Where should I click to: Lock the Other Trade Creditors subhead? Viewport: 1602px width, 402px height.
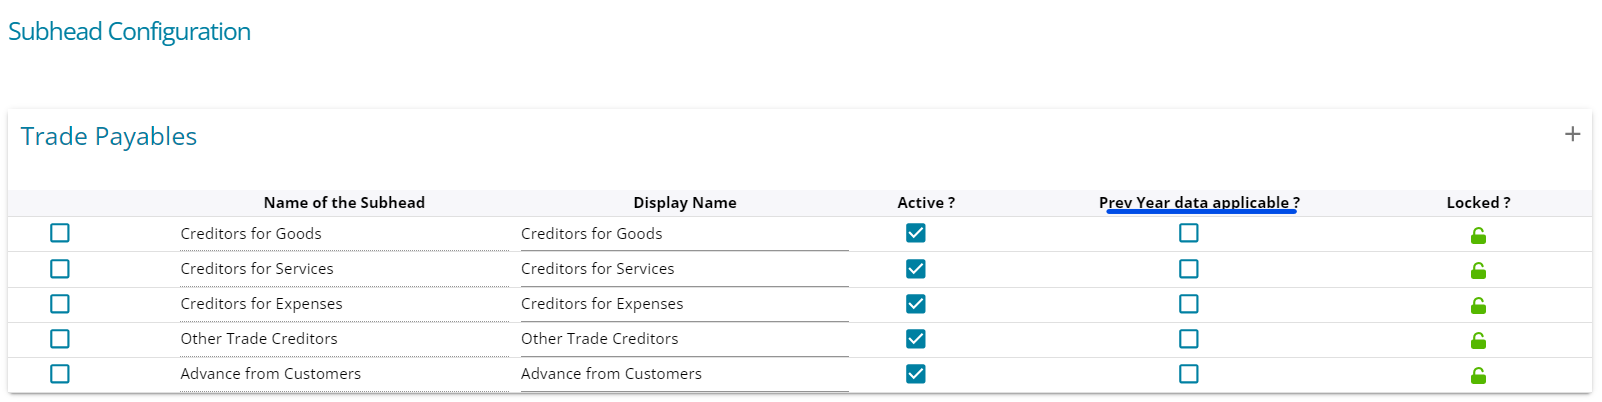click(x=1478, y=340)
